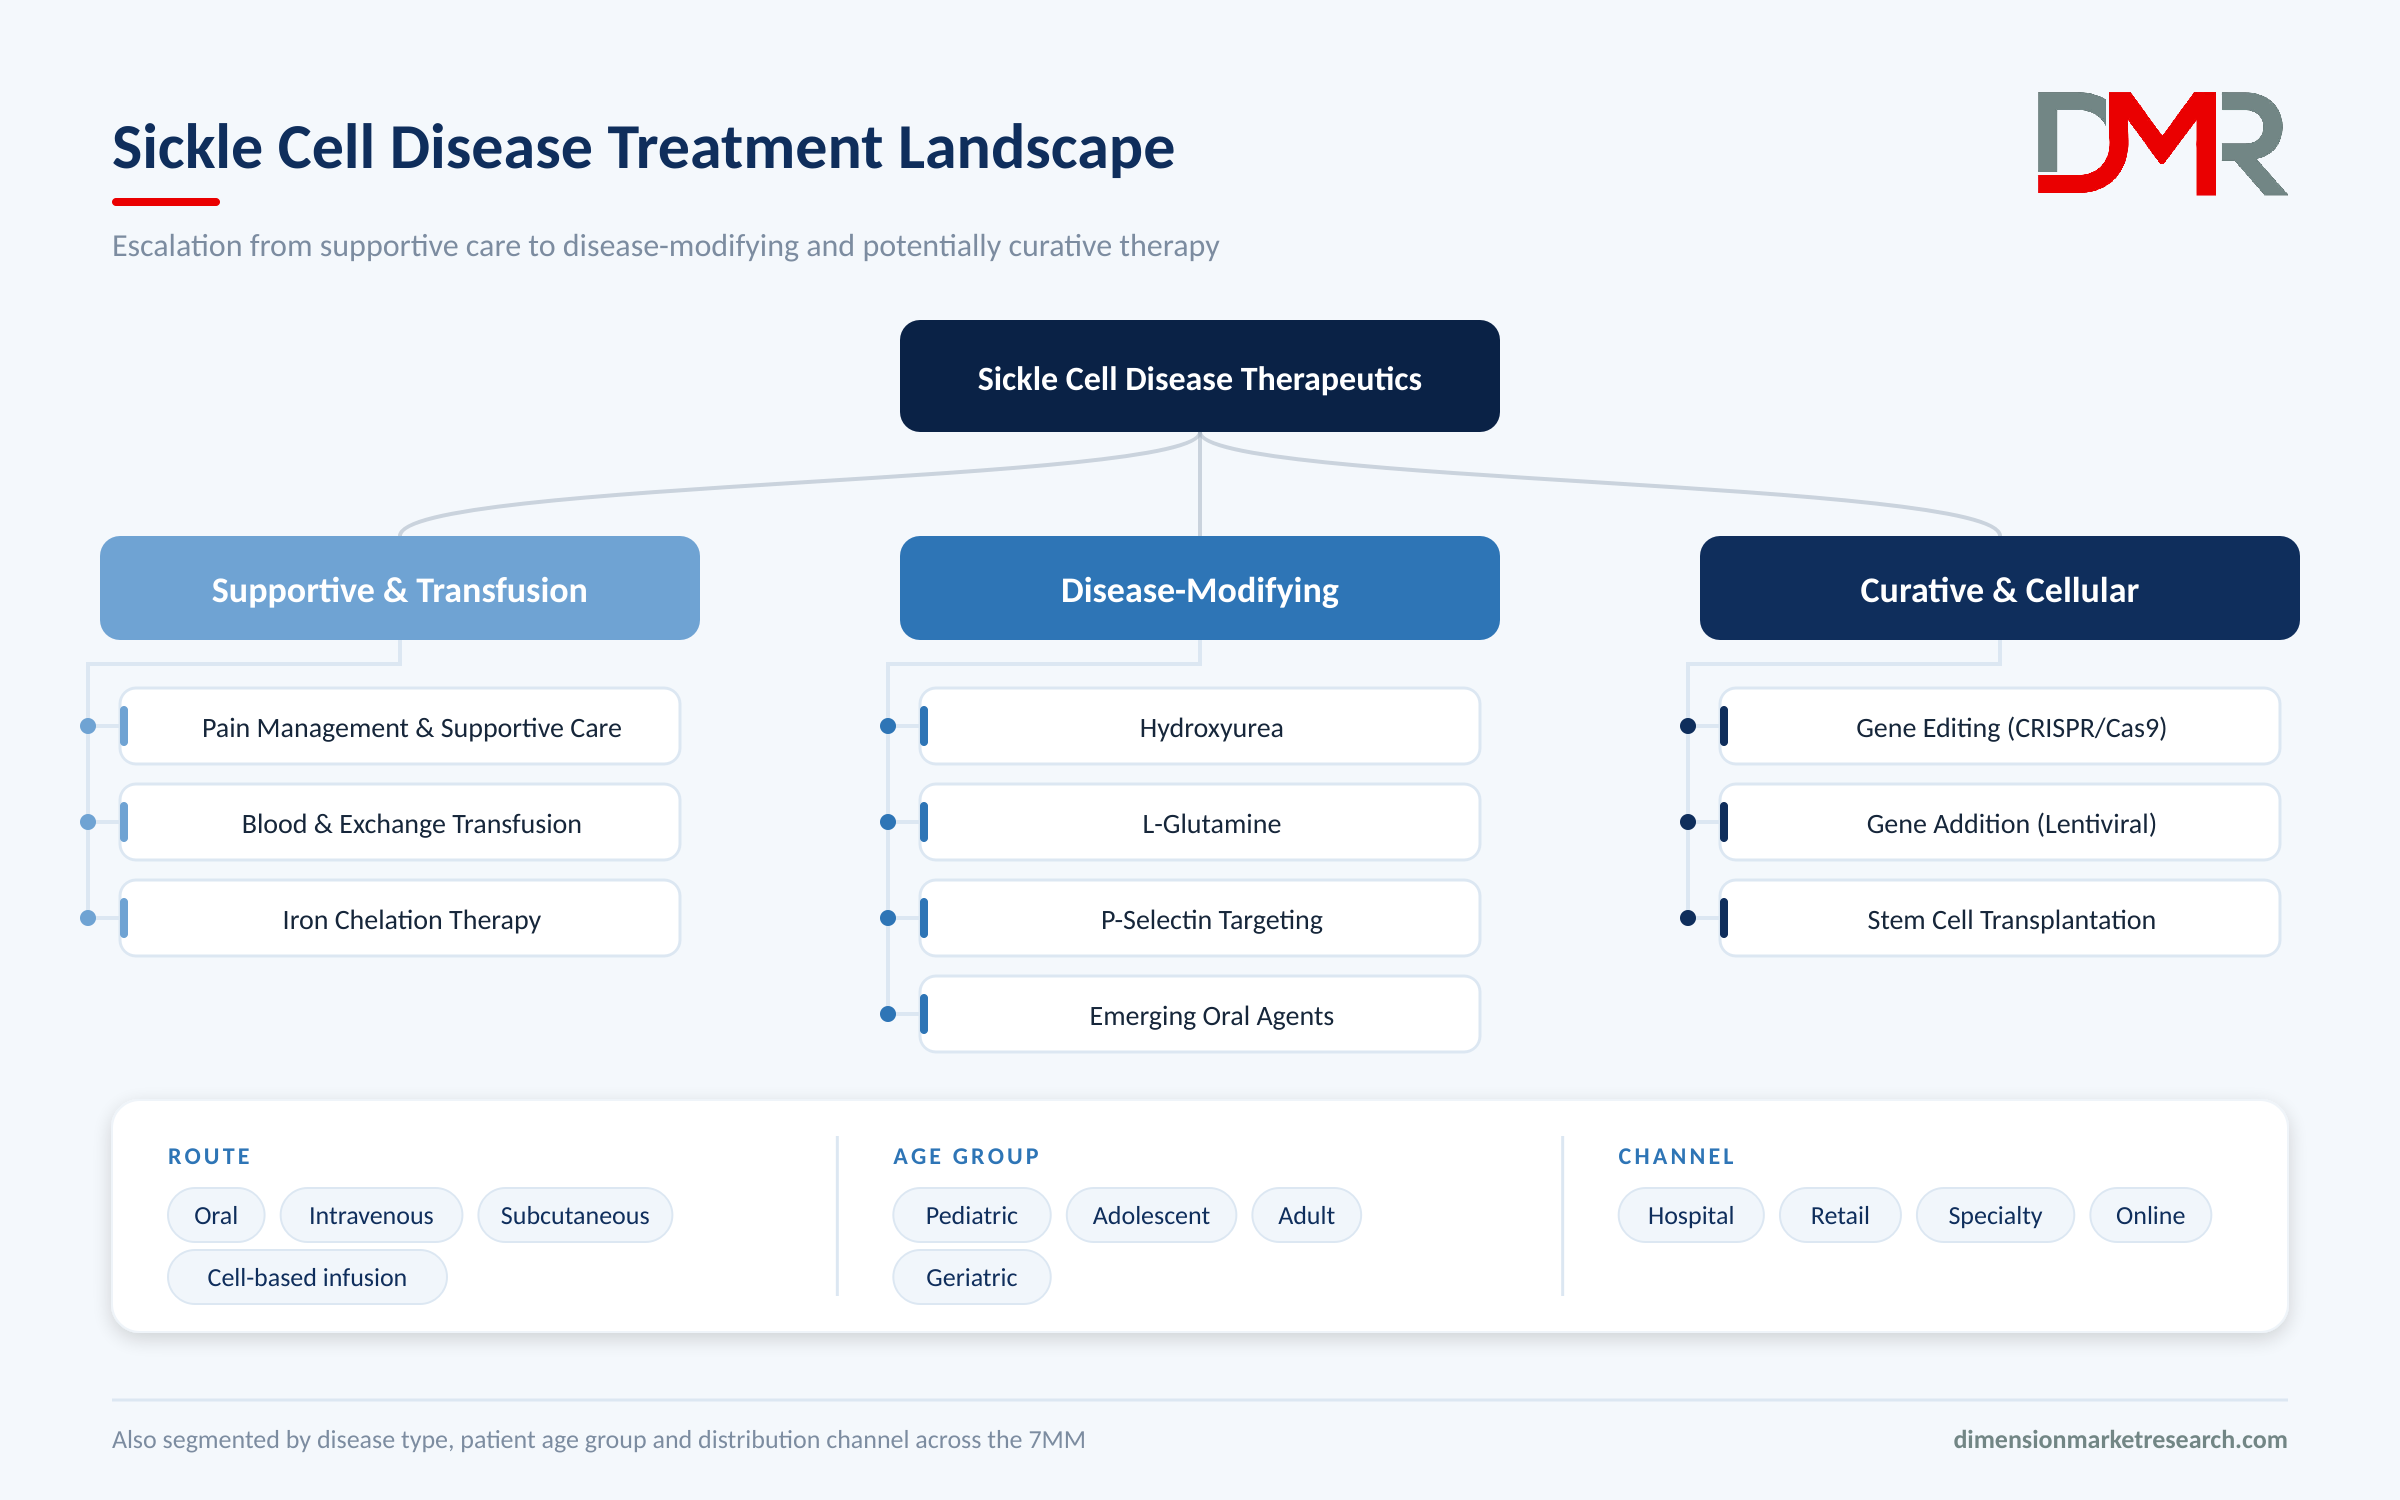The height and width of the screenshot is (1500, 2400).
Task: Select the Disease-Modifying category box
Action: (x=1199, y=588)
